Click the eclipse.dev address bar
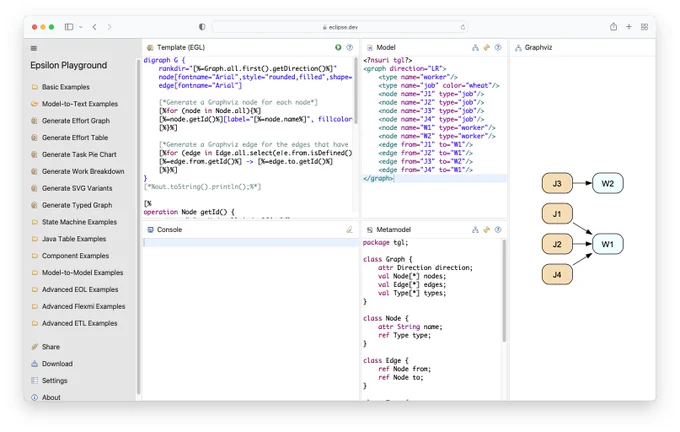Image resolution: width=680 pixels, height=432 pixels. point(340,27)
